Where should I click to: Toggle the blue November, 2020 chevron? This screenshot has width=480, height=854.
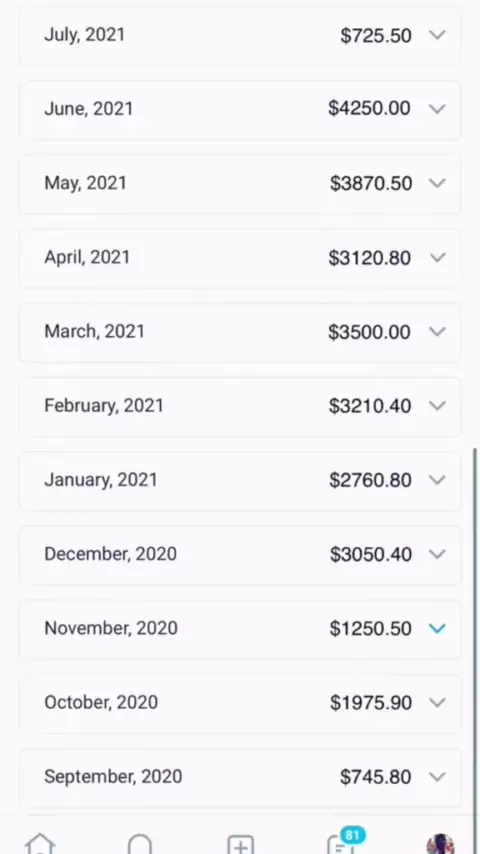(x=438, y=628)
